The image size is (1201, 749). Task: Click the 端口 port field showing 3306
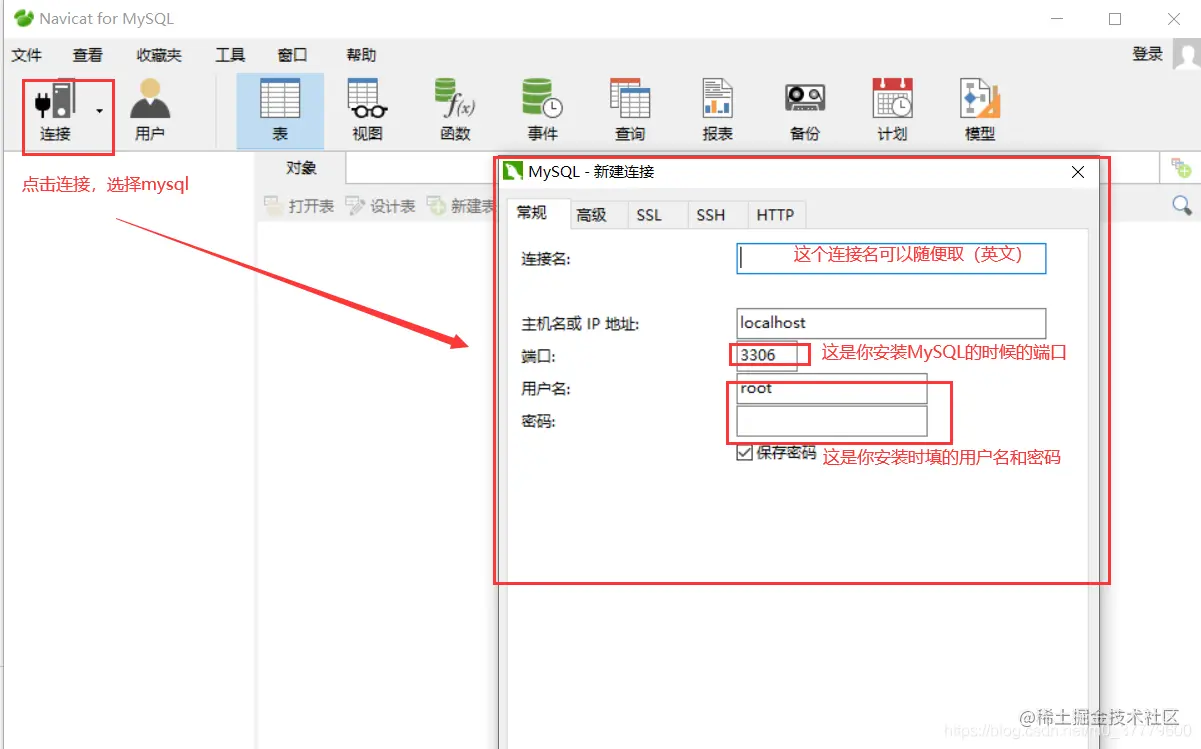(767, 355)
